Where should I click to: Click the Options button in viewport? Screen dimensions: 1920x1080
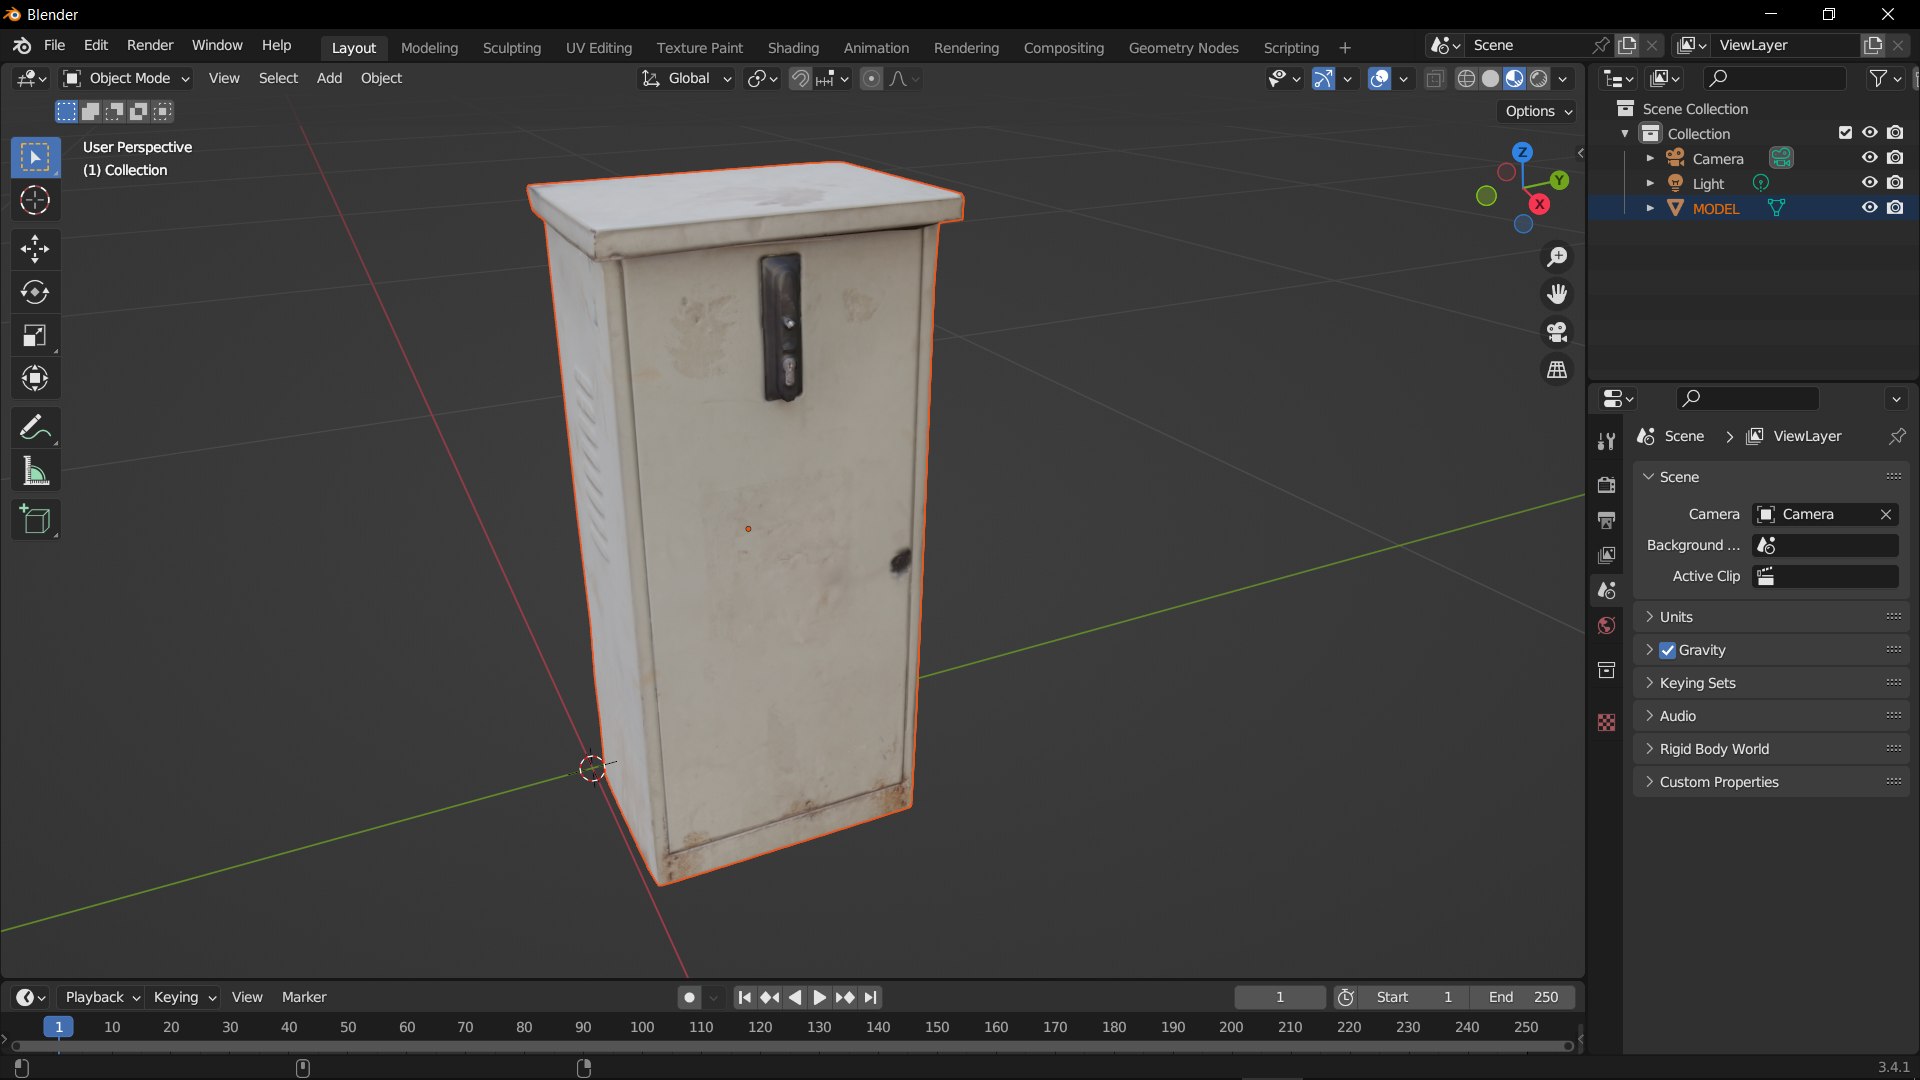click(x=1538, y=111)
